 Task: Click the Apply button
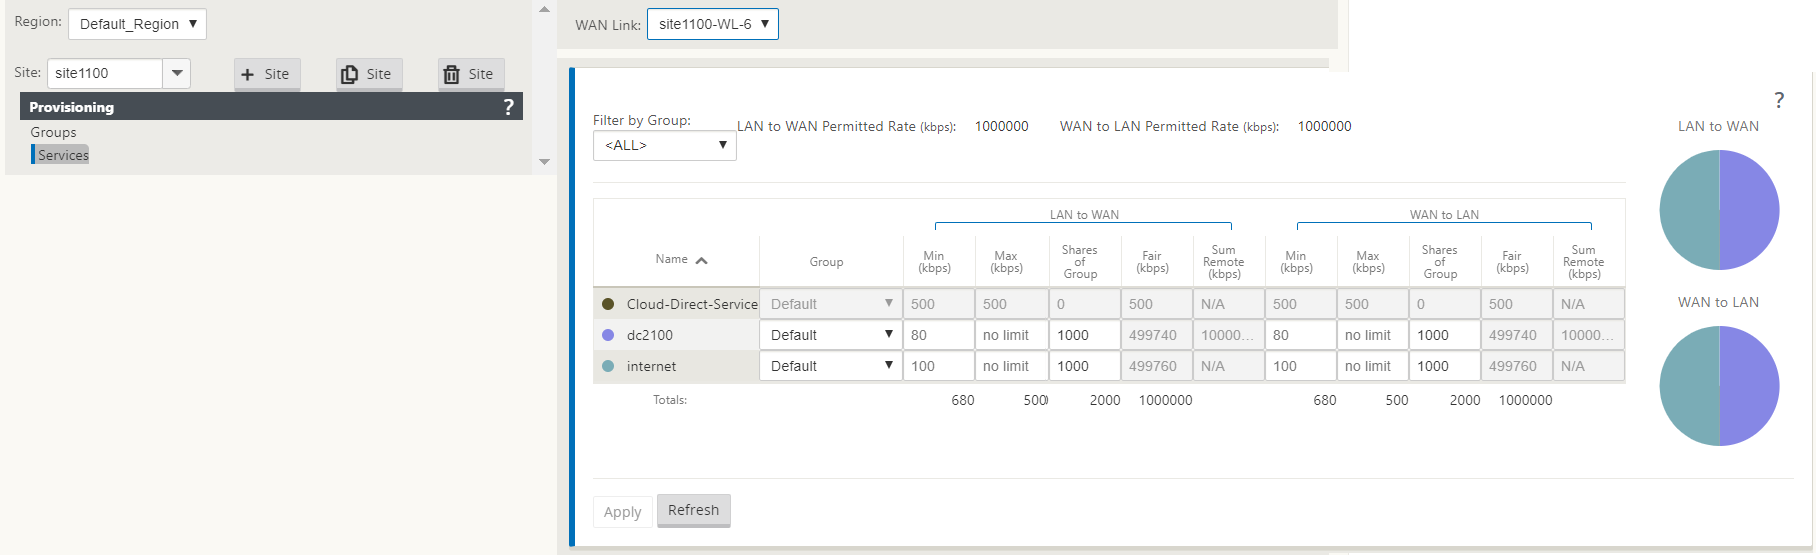pos(622,512)
